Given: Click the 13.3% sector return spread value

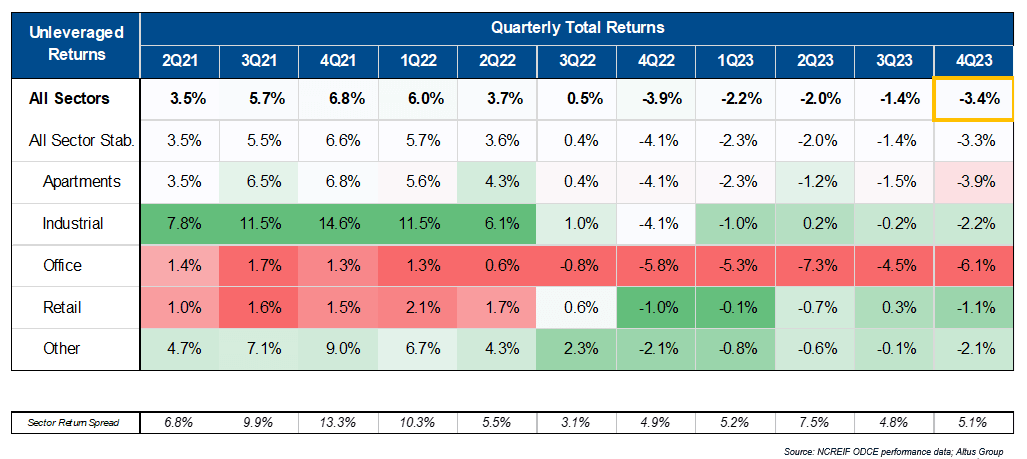Looking at the screenshot, I should click(x=339, y=423).
